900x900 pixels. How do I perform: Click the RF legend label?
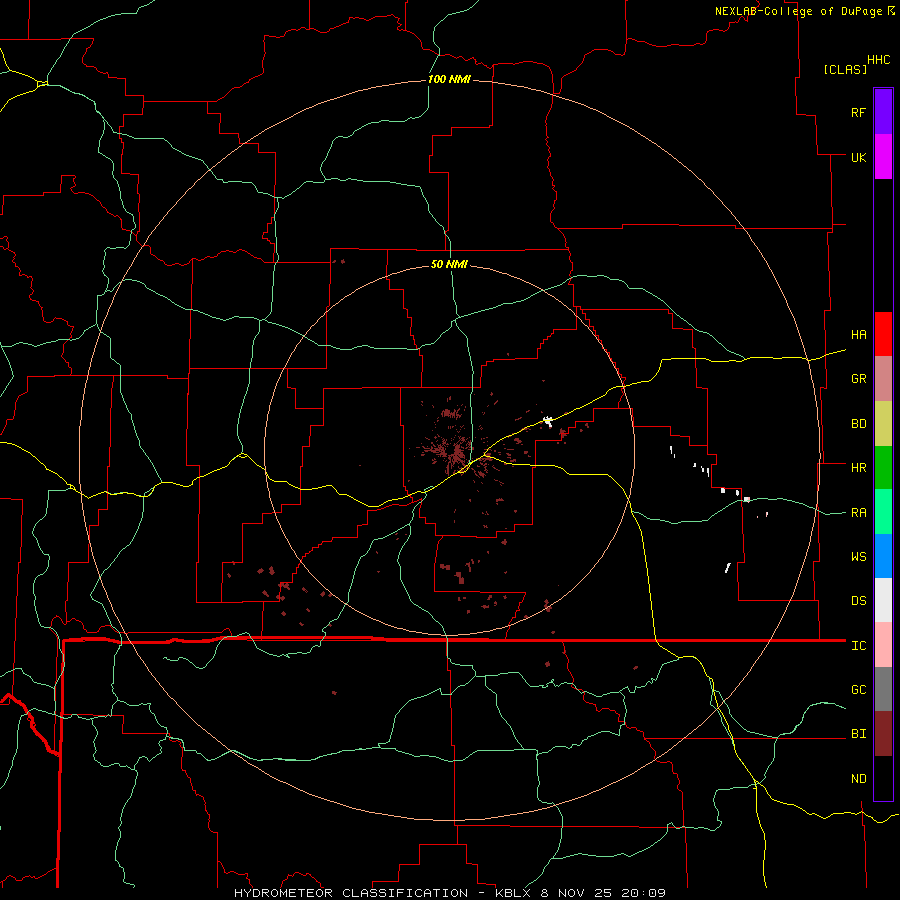pyautogui.click(x=858, y=112)
